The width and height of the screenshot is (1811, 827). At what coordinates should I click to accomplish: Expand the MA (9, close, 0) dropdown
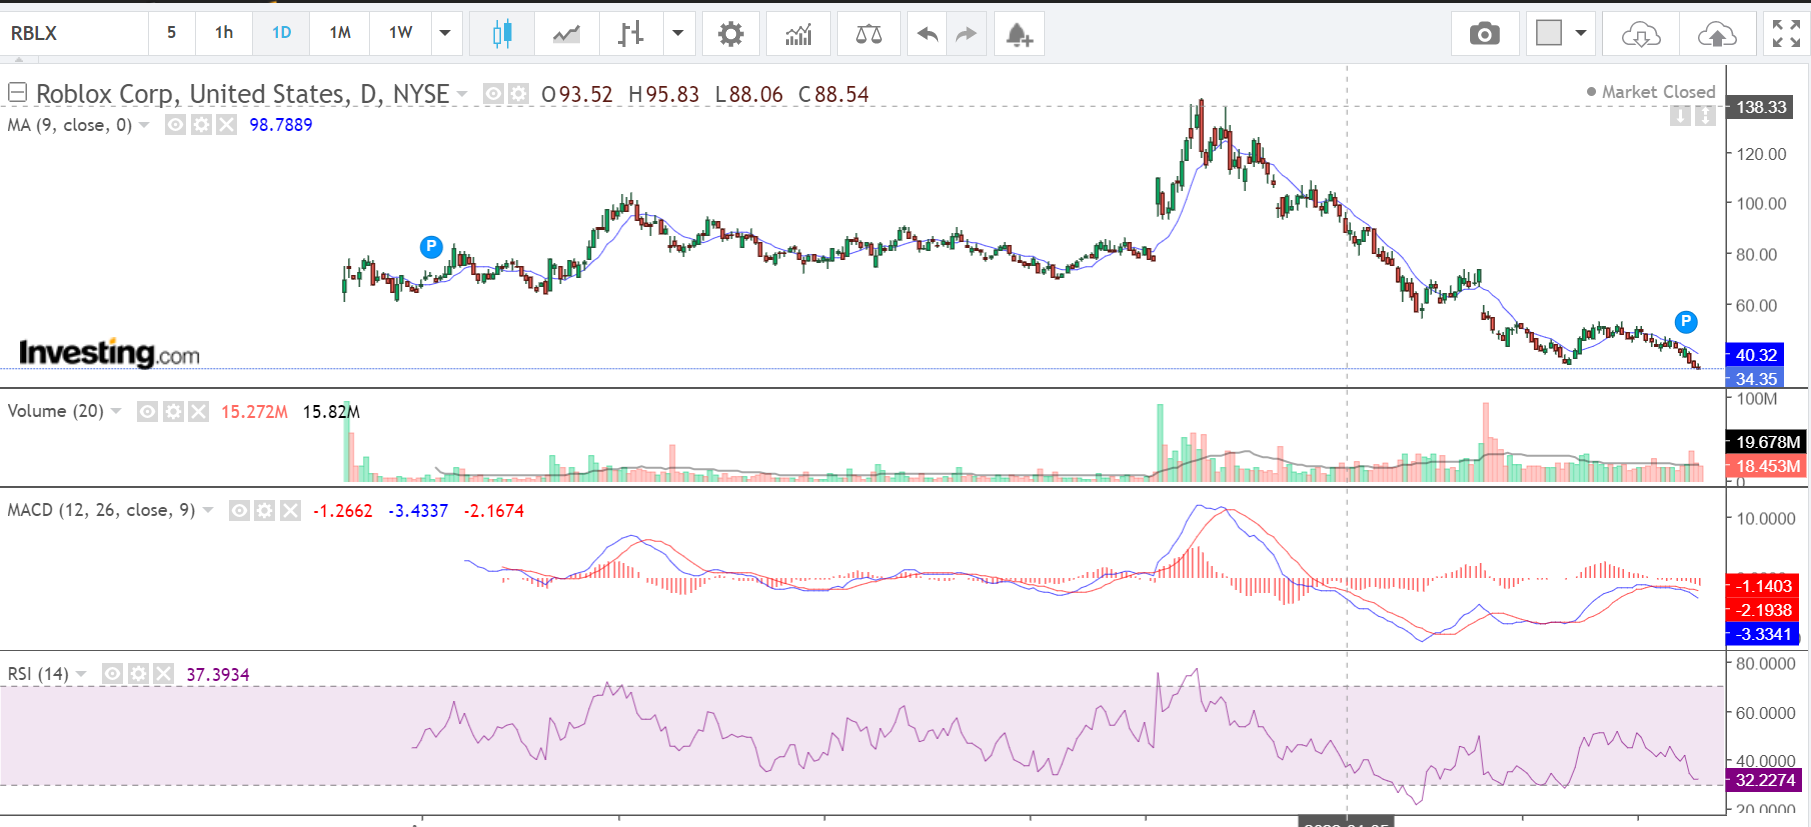point(144,125)
